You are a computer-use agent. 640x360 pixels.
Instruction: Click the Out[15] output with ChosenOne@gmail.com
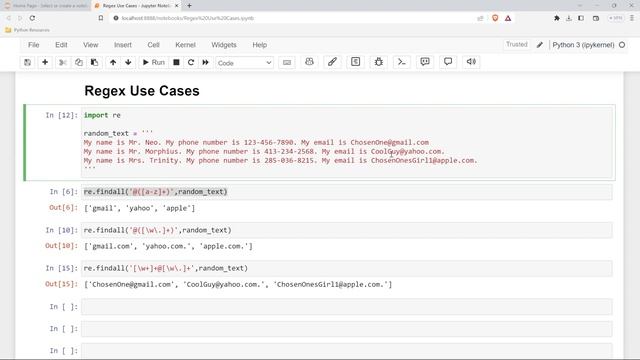(x=238, y=284)
